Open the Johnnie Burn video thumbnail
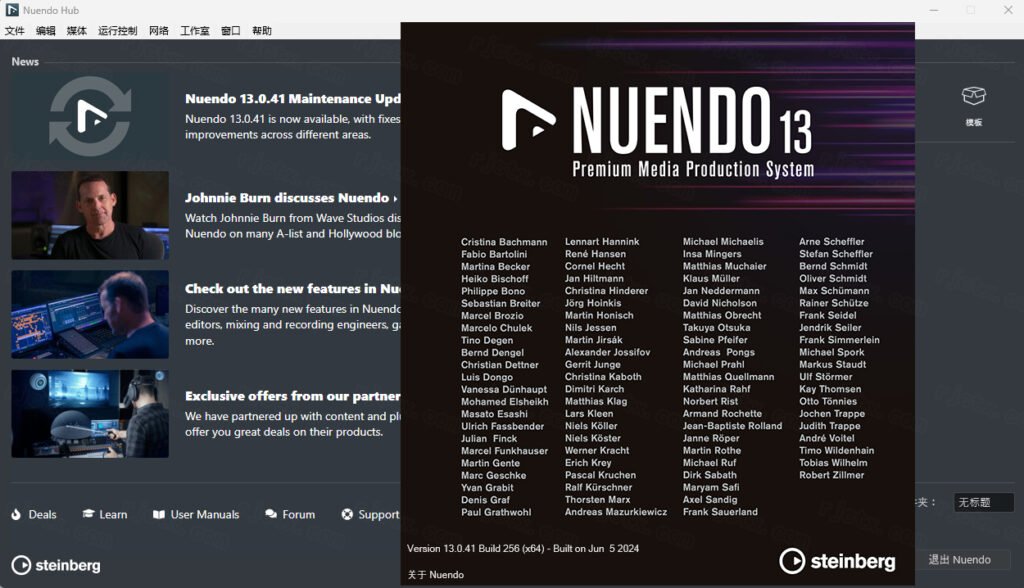 point(90,215)
